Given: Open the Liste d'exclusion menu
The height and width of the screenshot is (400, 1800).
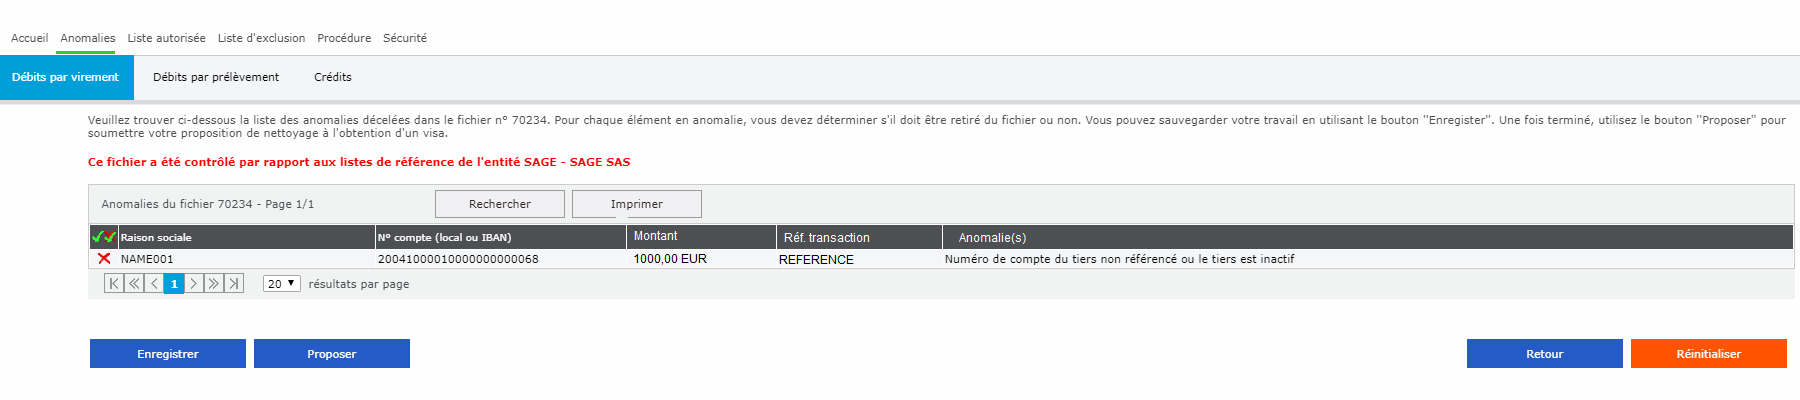Looking at the screenshot, I should pyautogui.click(x=261, y=38).
